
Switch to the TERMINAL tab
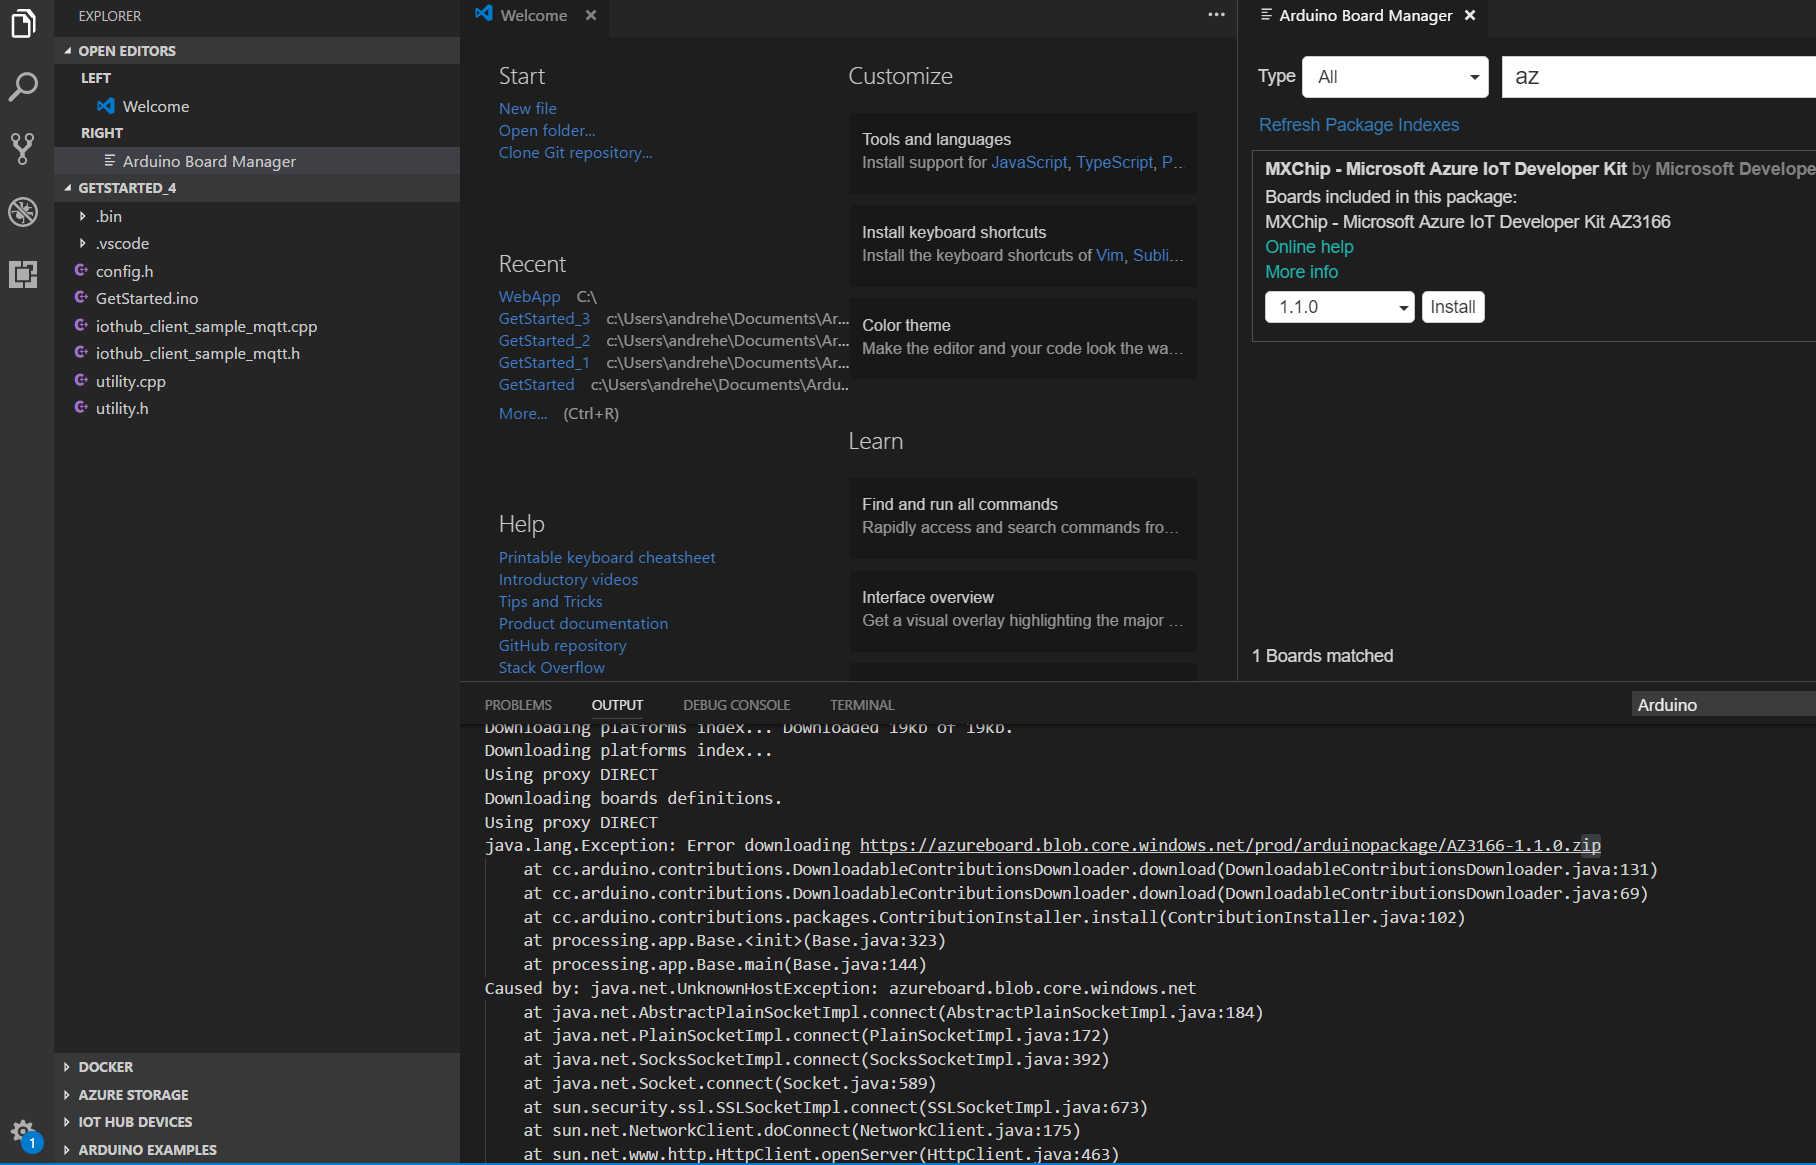click(x=861, y=705)
